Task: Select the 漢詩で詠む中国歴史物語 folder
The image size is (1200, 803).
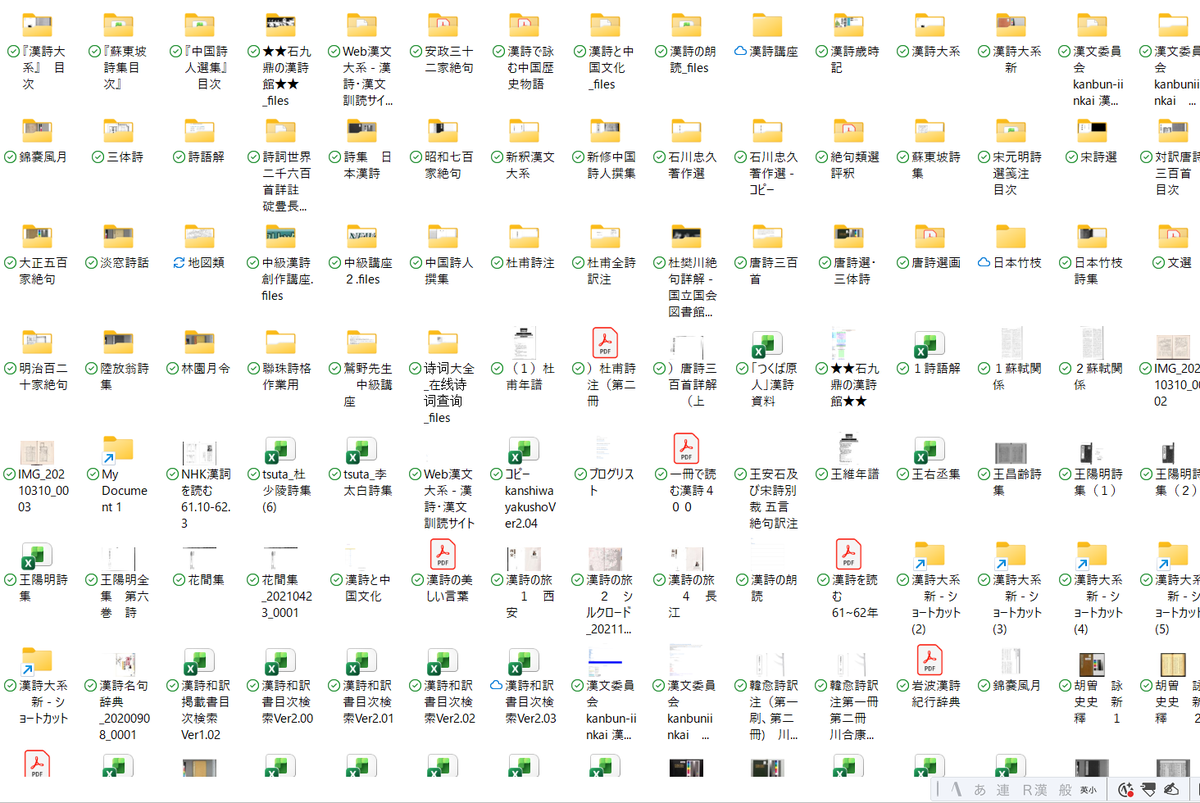Action: [525, 24]
